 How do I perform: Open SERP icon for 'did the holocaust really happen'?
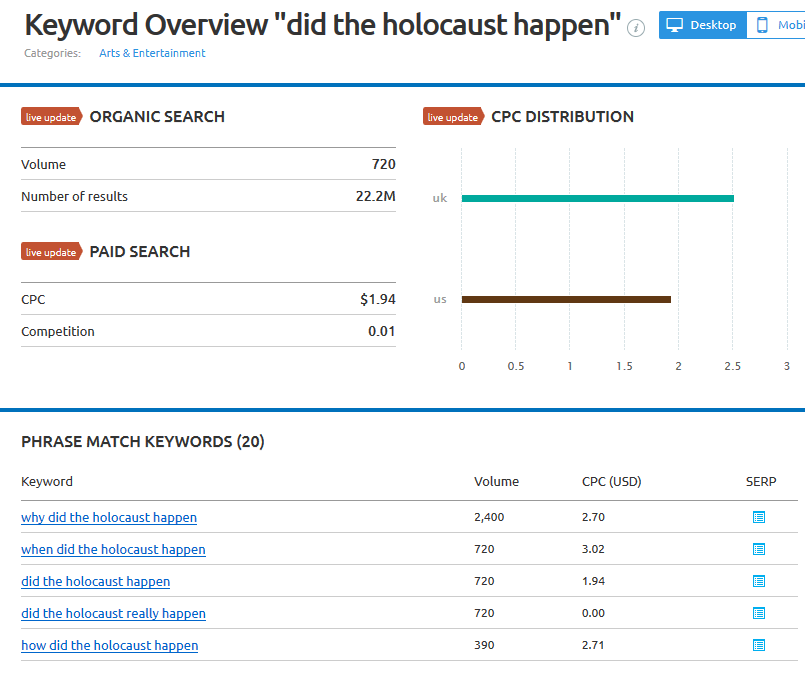tap(759, 613)
